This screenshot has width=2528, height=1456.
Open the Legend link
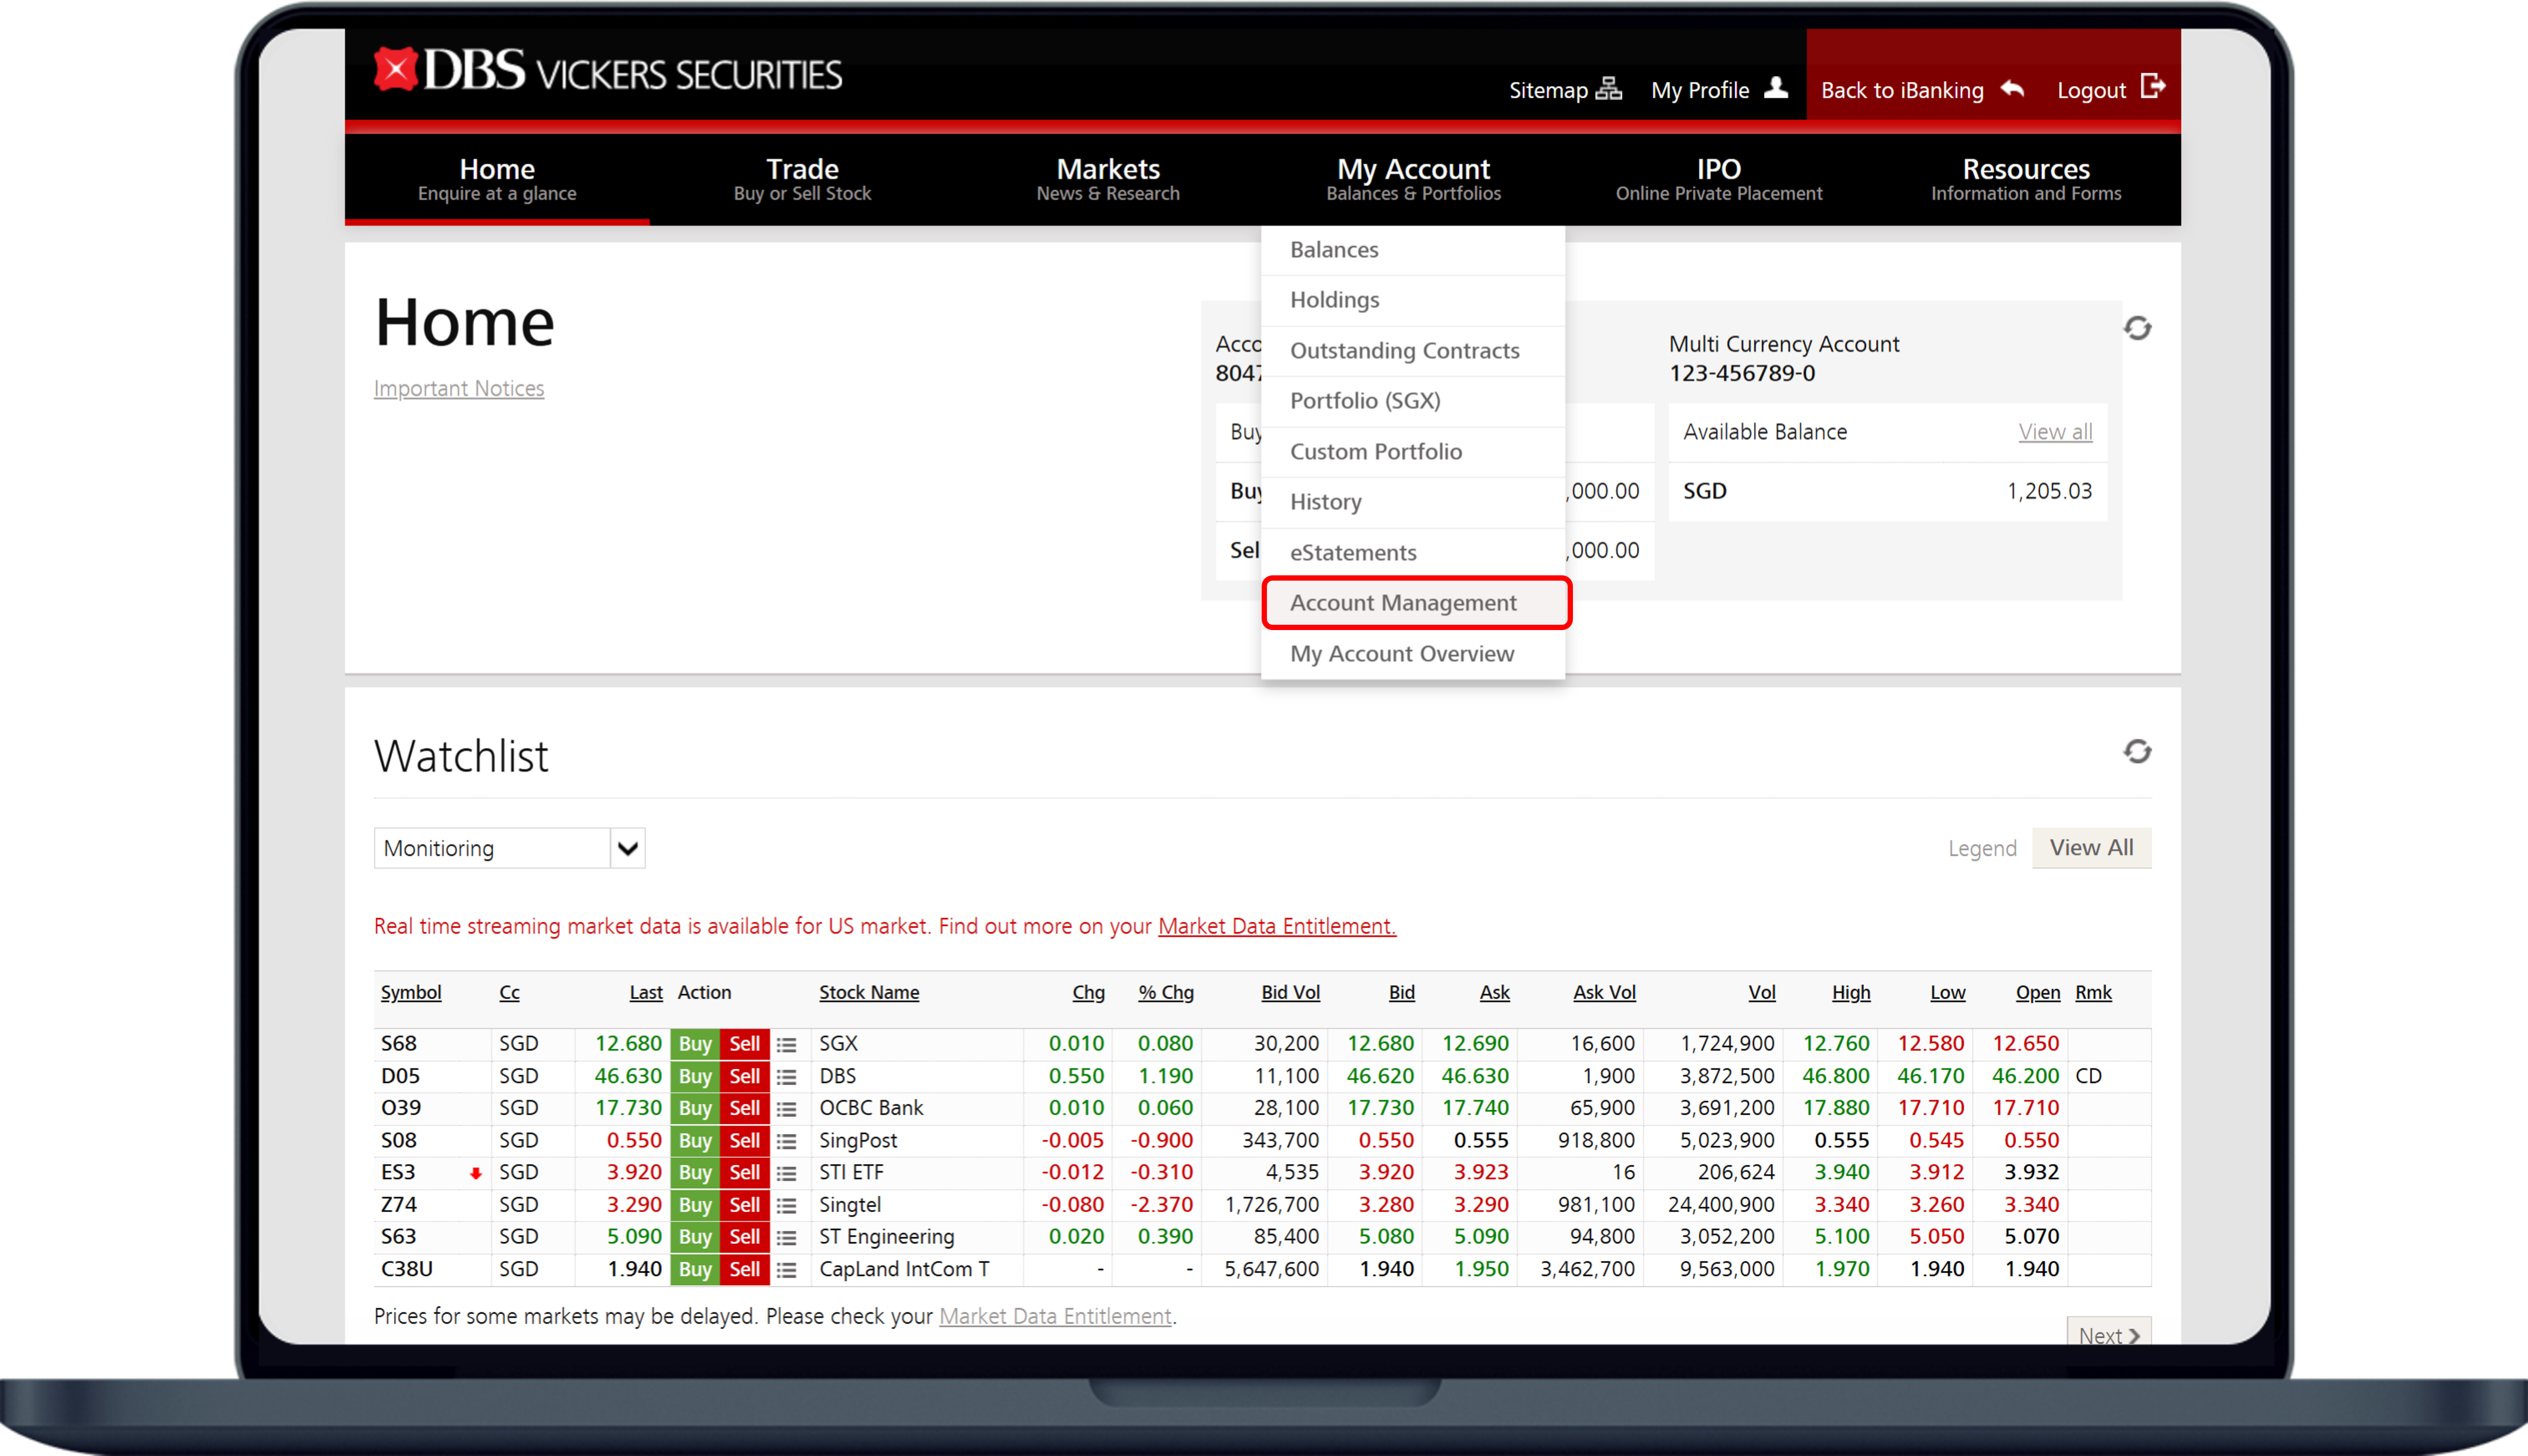point(1982,849)
